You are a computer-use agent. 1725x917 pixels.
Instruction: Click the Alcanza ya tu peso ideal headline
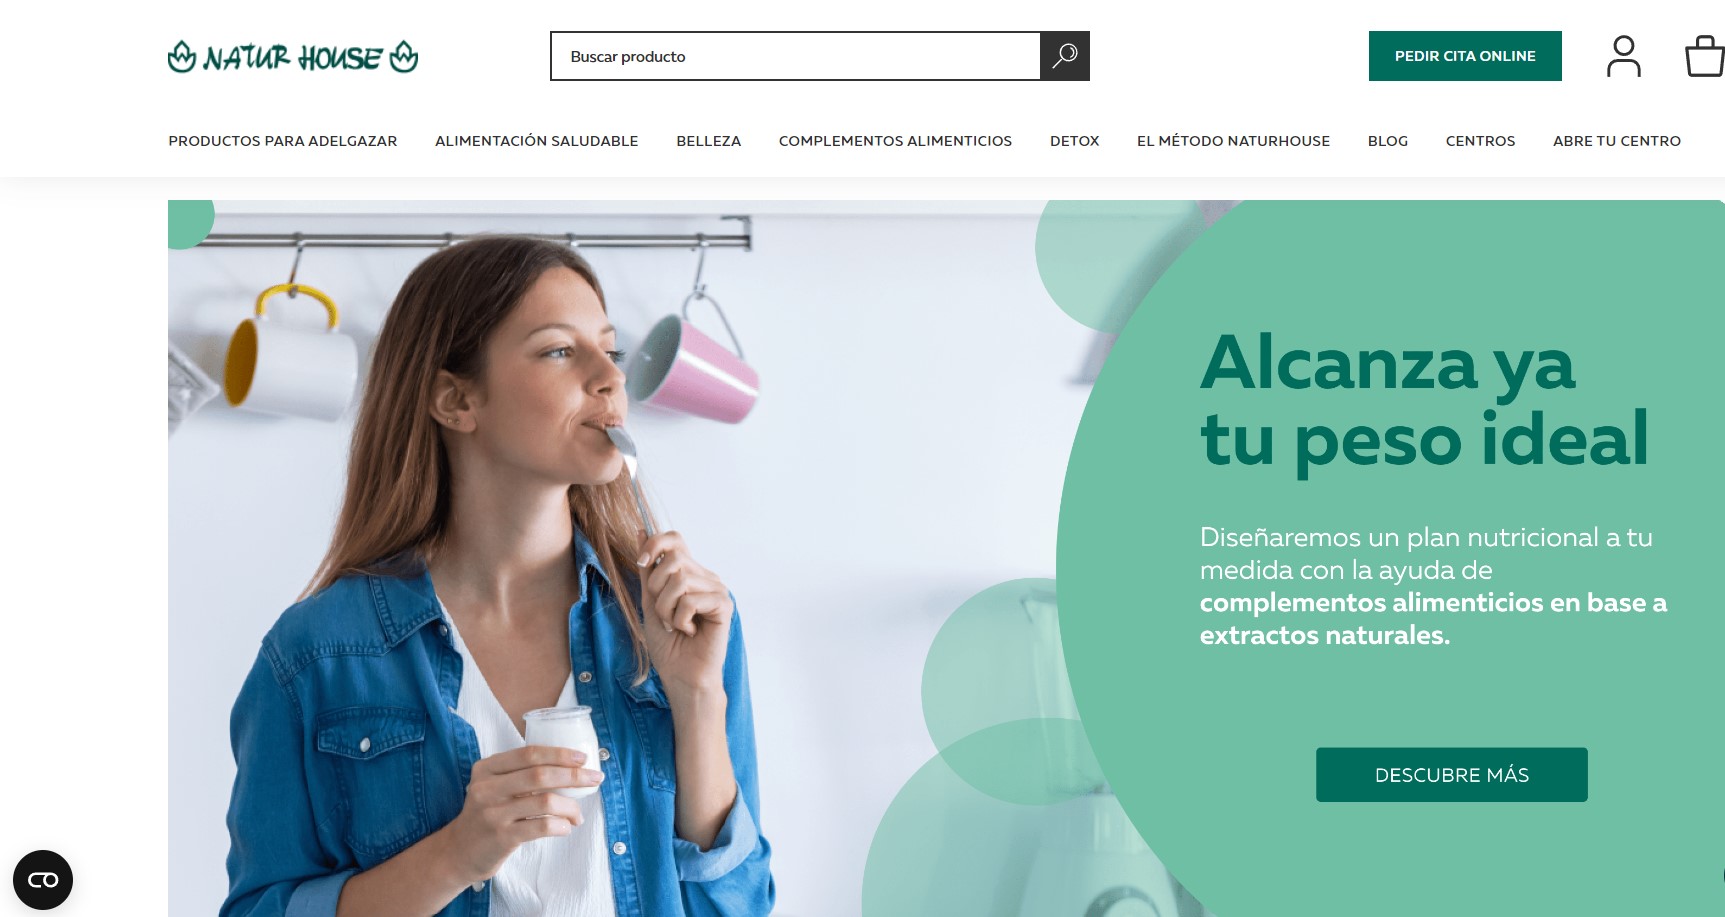click(x=1424, y=400)
